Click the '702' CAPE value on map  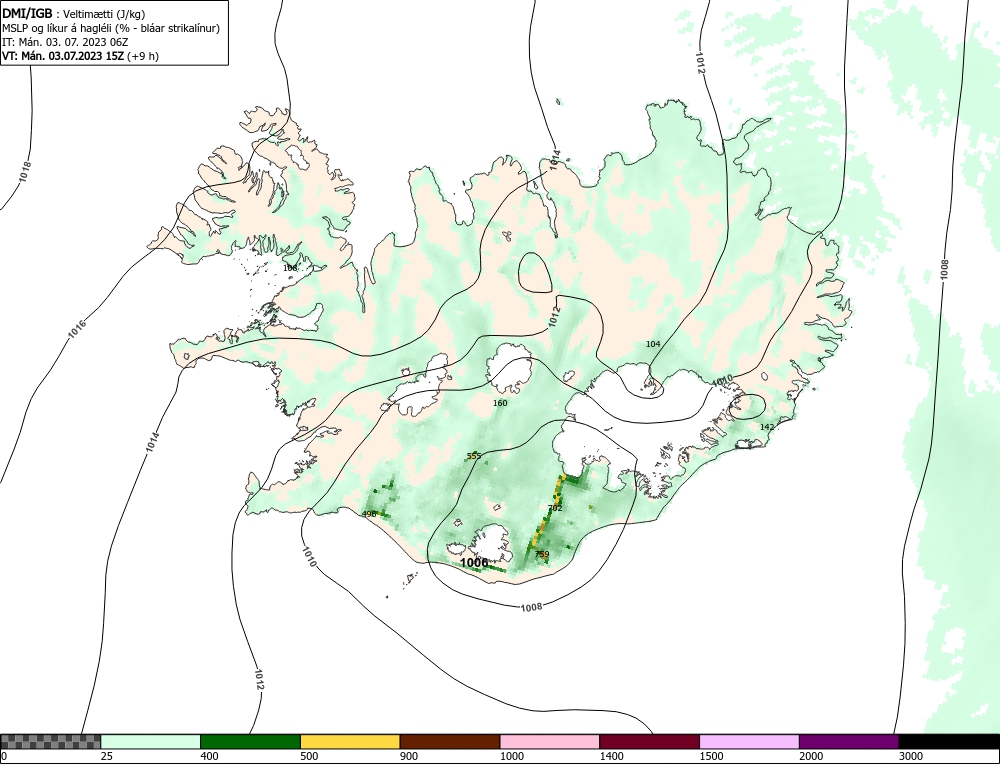click(x=555, y=508)
